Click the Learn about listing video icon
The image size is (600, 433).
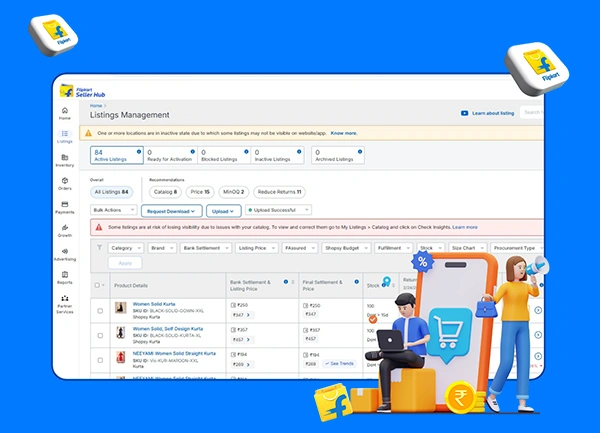tap(465, 113)
